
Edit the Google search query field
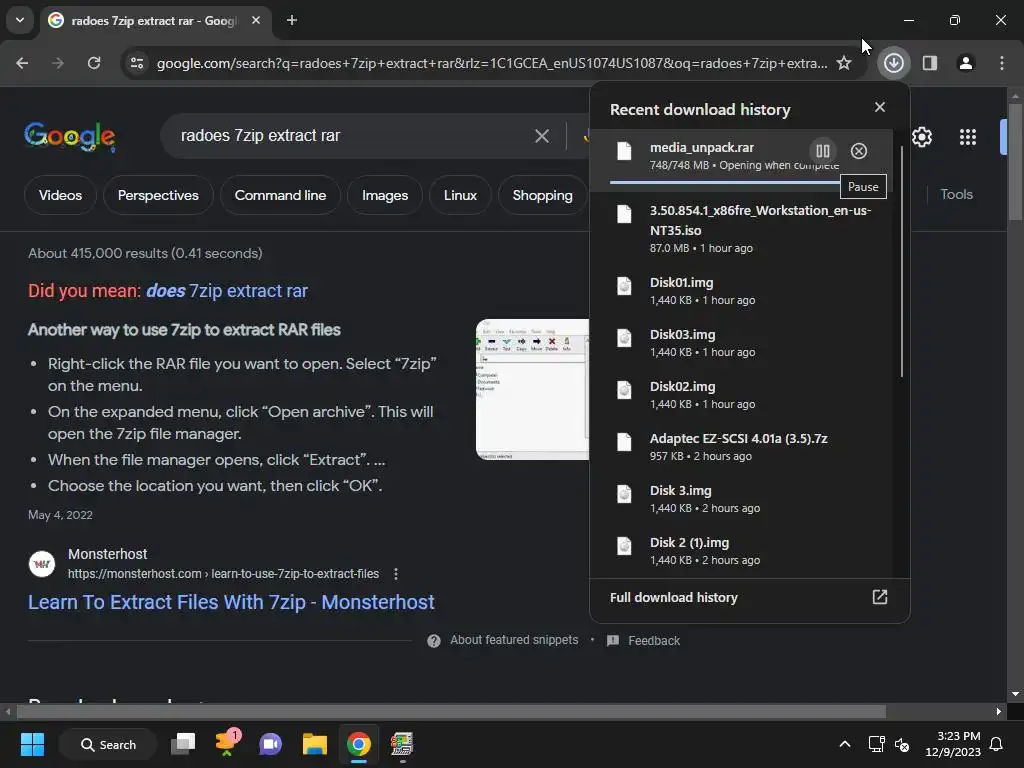(x=353, y=136)
